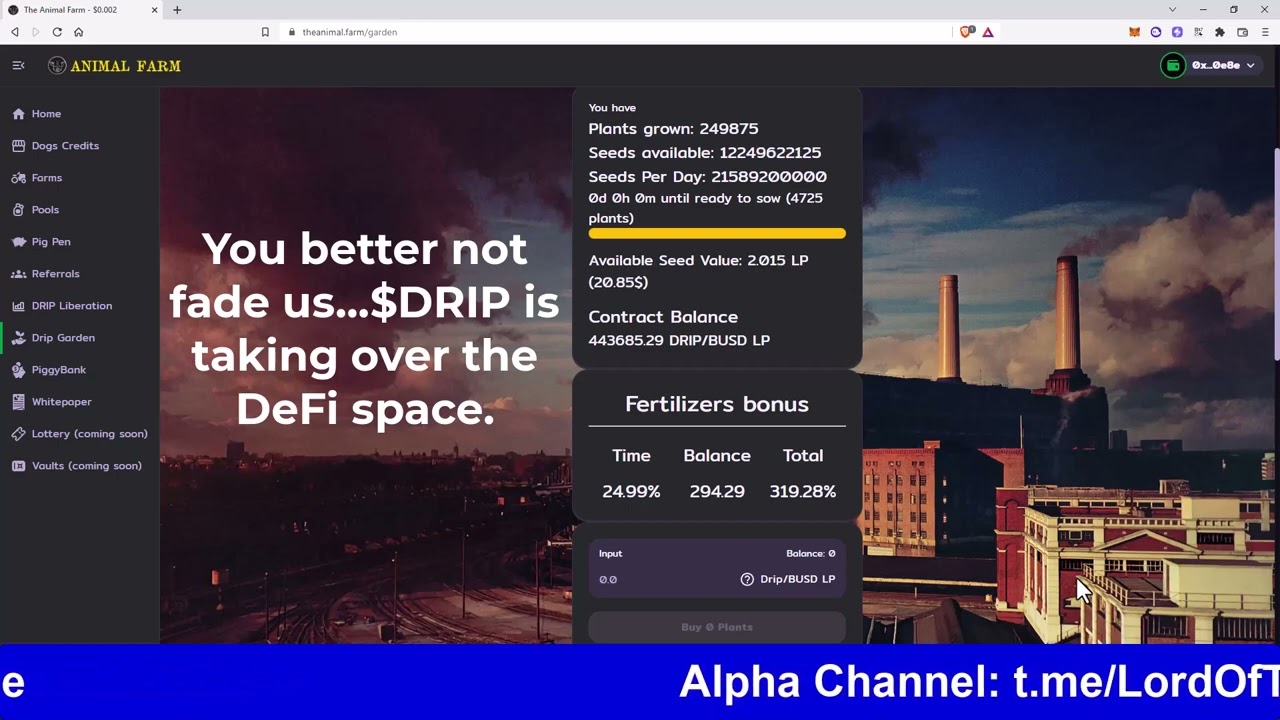Screen dimensions: 1280x720
Task: Open the browser main menu
Action: [1265, 32]
